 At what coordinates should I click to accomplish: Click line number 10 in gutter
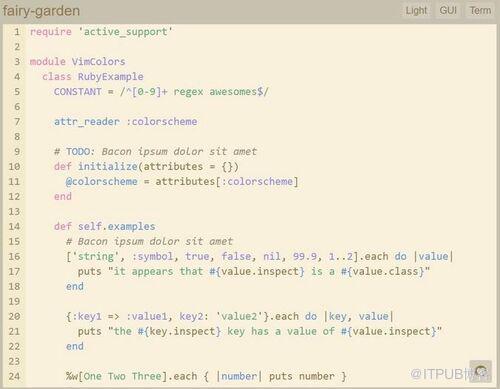tap(14, 167)
